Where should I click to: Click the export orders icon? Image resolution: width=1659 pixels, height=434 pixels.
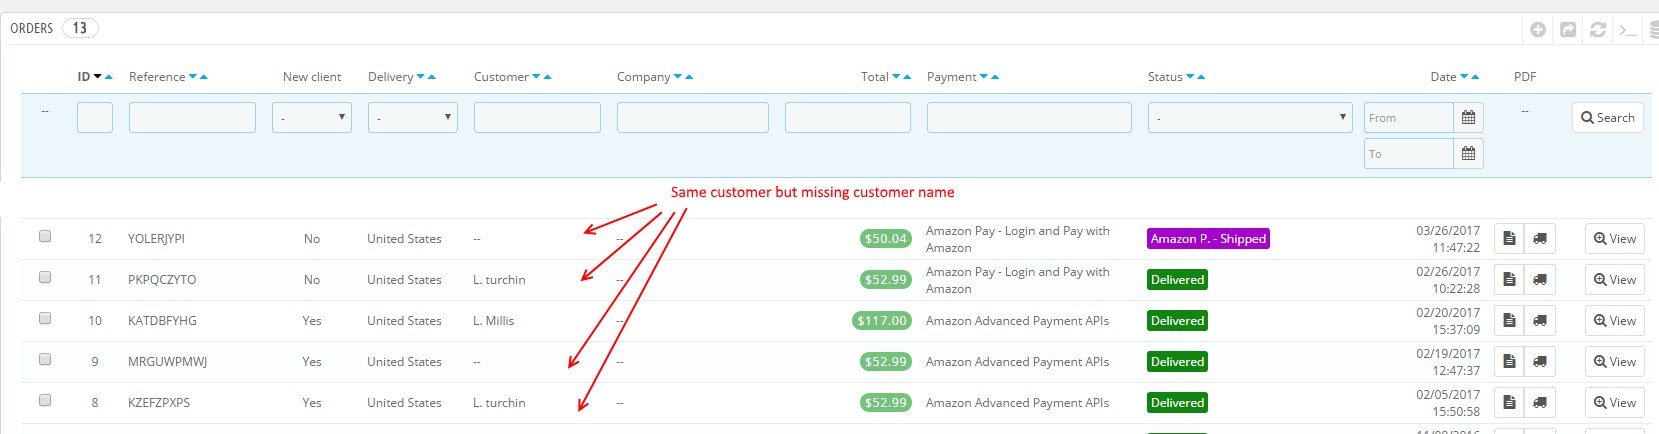(x=1568, y=30)
